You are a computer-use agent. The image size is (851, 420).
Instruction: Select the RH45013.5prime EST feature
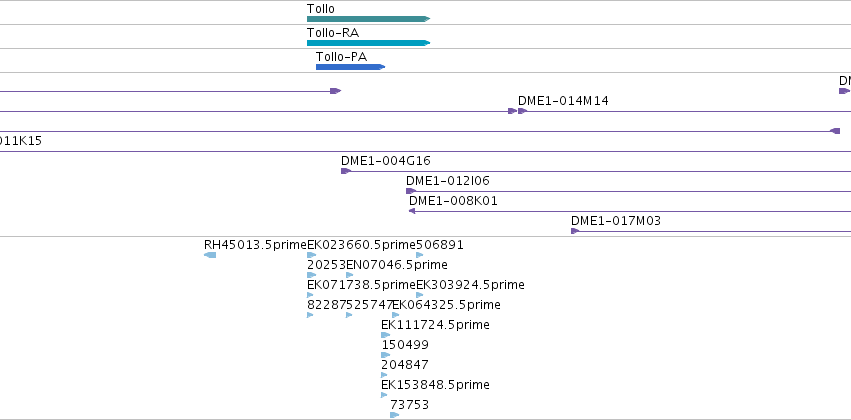210,255
